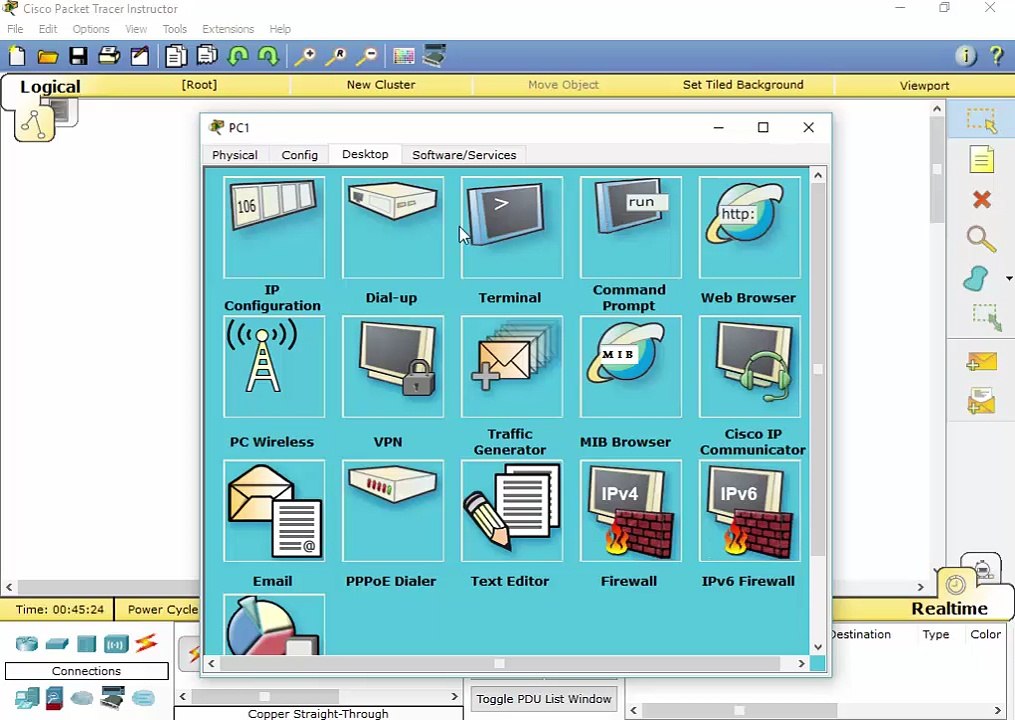Click the Open folder toolbar icon
This screenshot has width=1015, height=720.
coord(47,56)
